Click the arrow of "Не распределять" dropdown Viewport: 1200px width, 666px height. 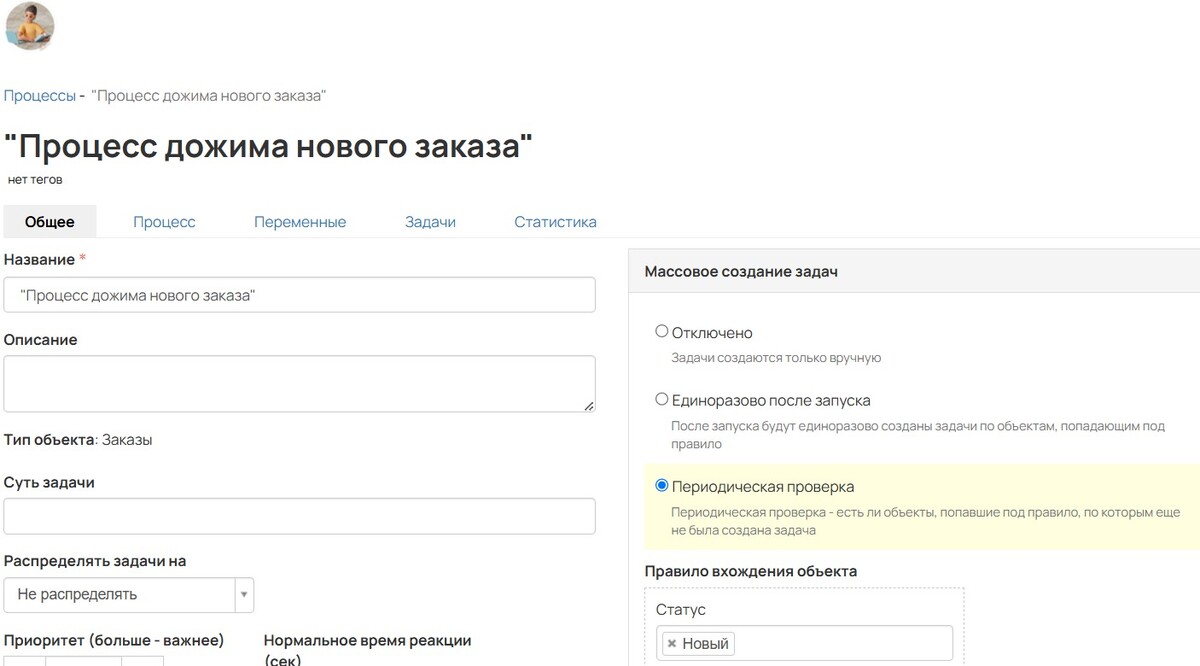[244, 595]
